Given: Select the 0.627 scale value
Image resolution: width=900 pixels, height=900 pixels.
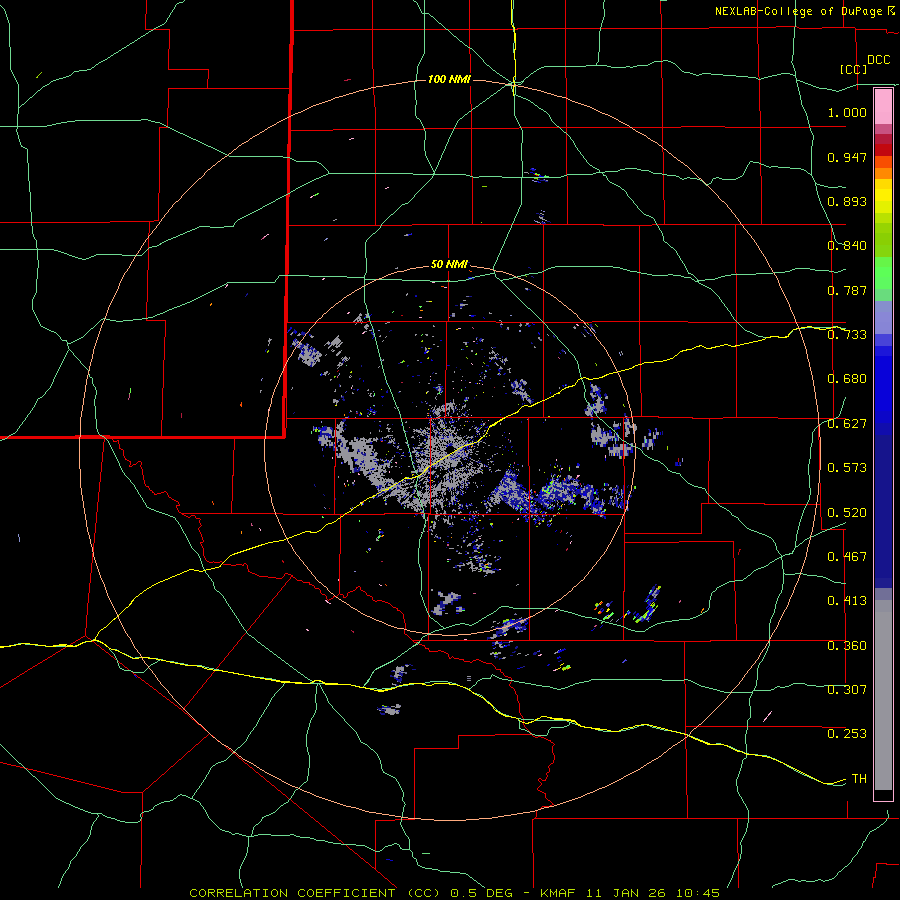Looking at the screenshot, I should pyautogui.click(x=847, y=424).
